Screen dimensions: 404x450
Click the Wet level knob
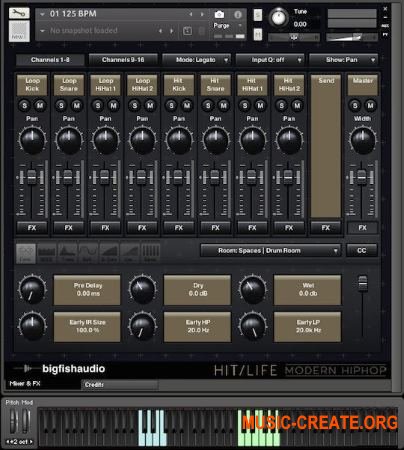click(252, 290)
